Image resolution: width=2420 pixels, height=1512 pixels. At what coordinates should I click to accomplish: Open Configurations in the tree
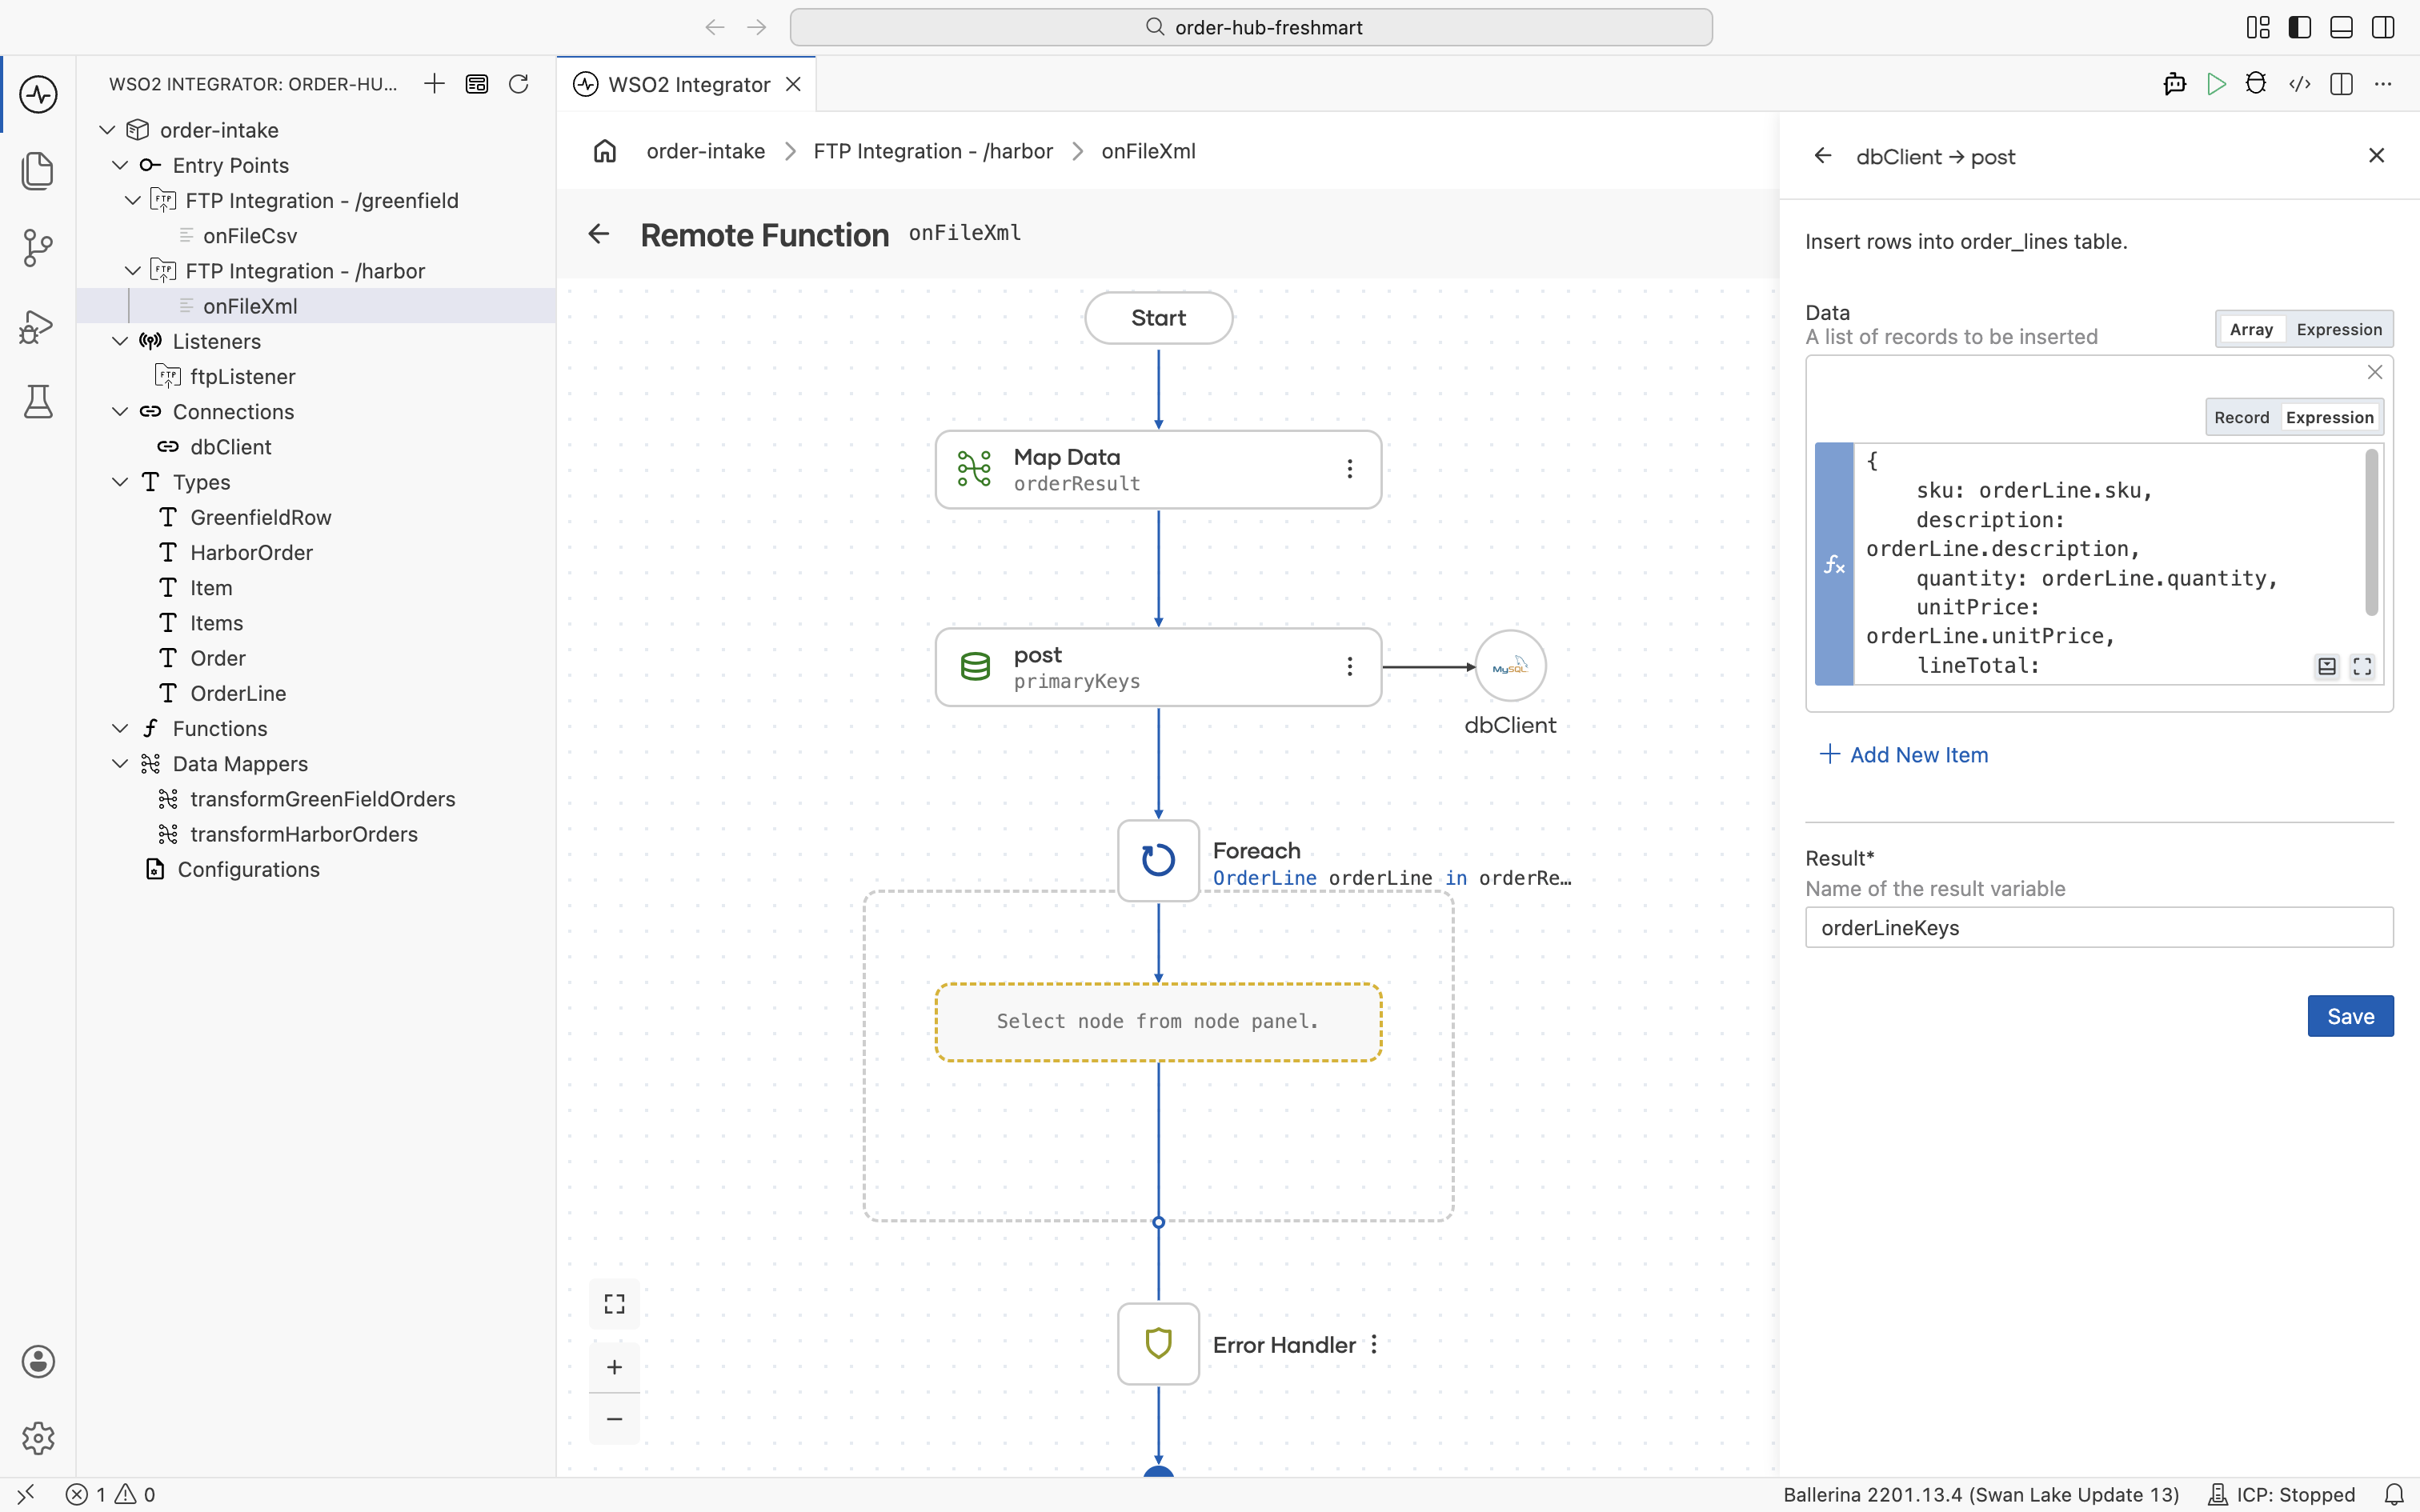[248, 869]
